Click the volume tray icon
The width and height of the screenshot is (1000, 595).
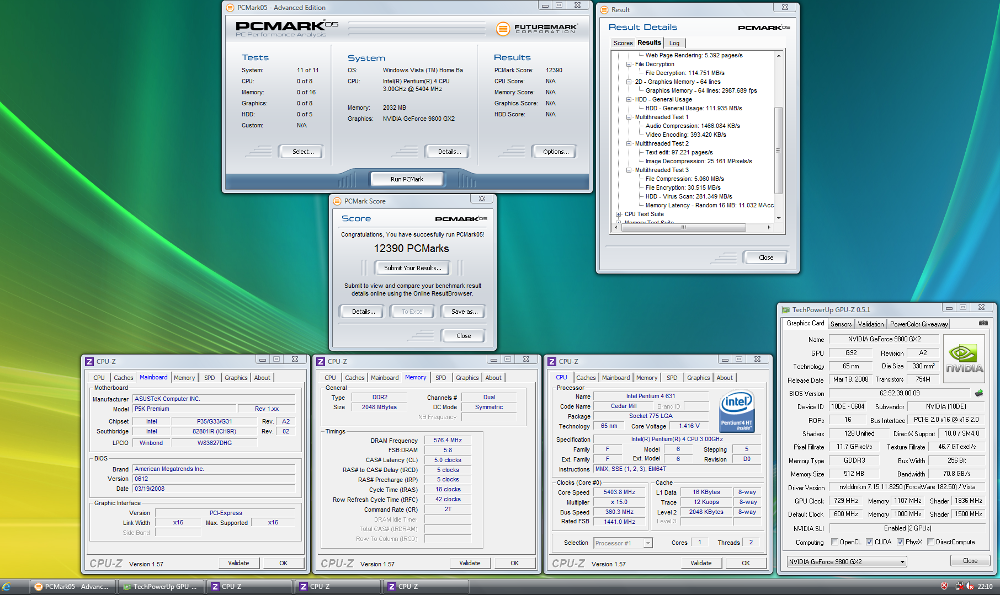tap(969, 587)
